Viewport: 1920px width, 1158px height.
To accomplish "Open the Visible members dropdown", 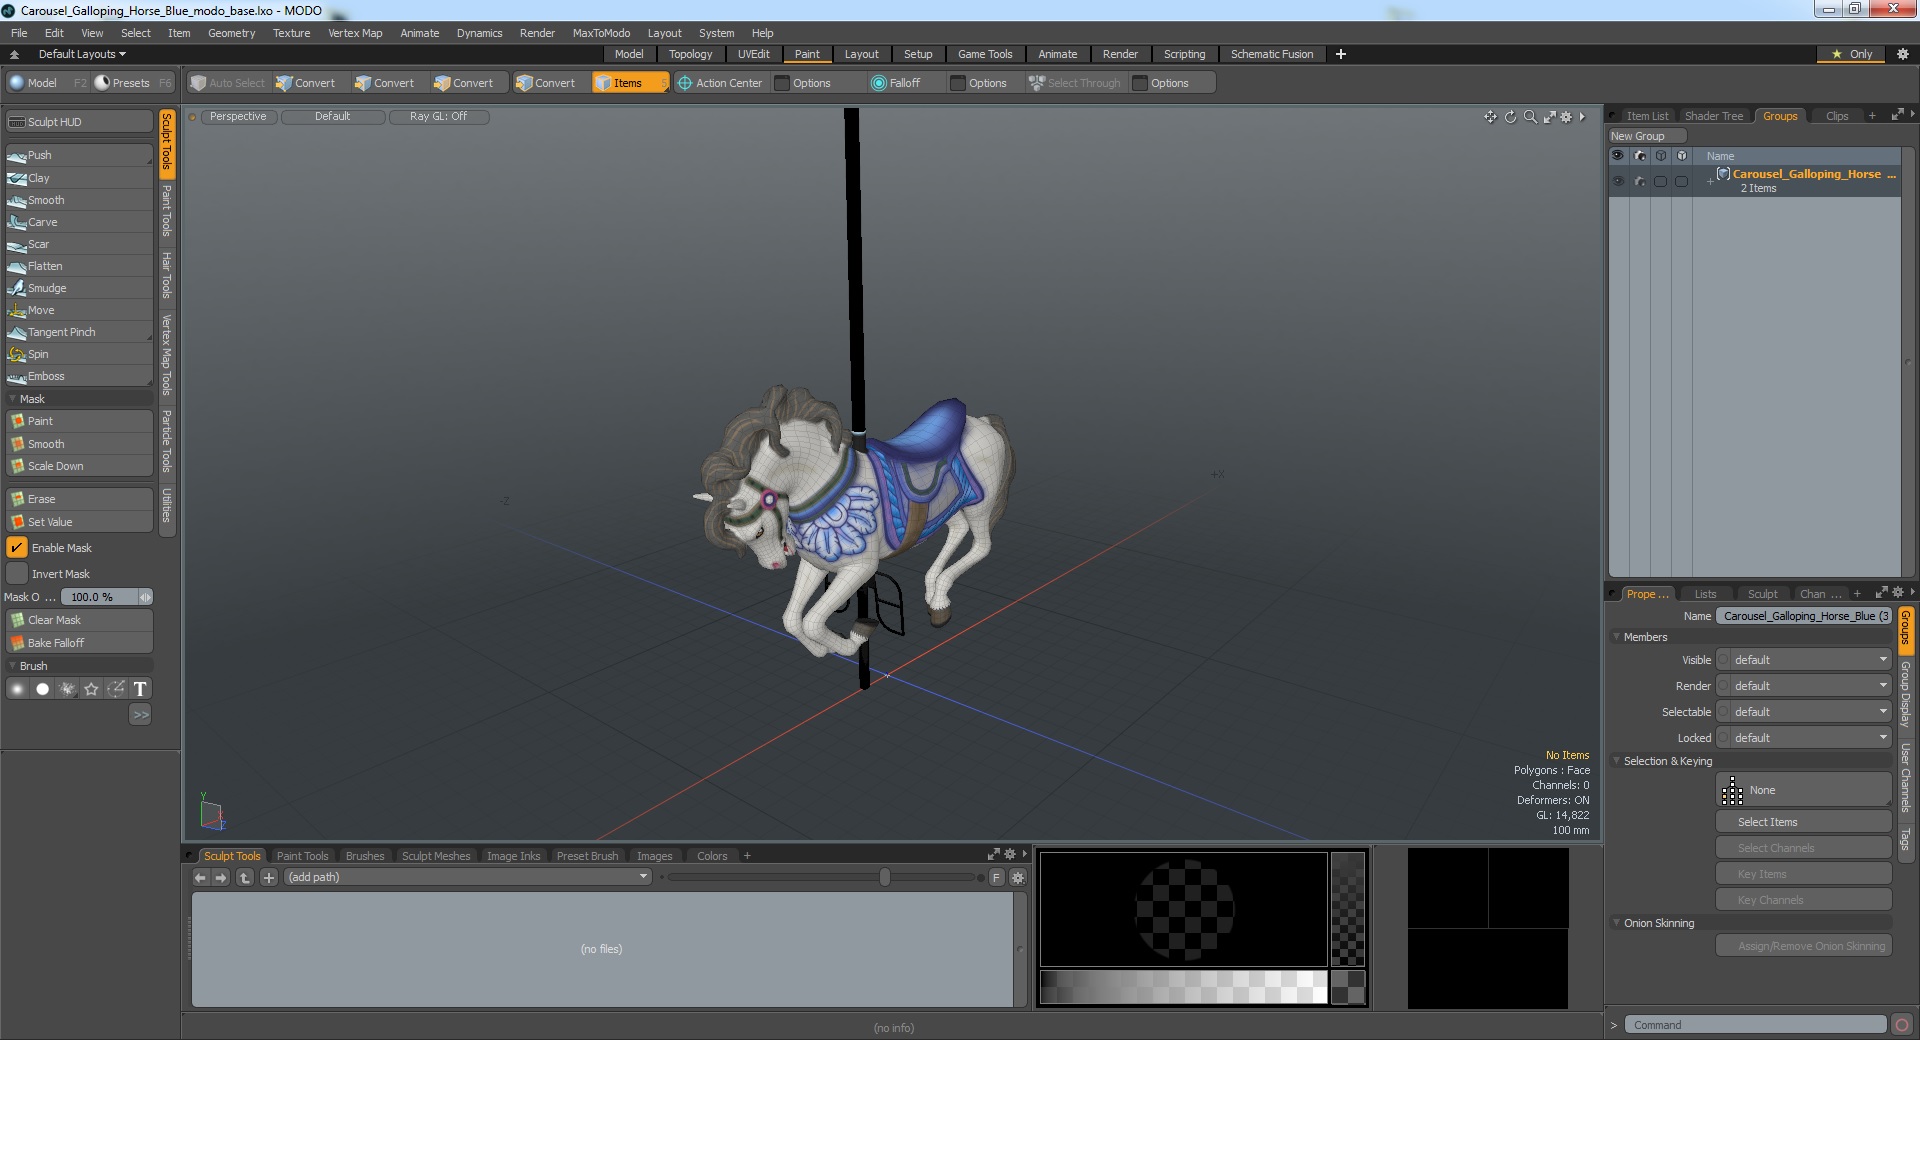I will 1804,660.
